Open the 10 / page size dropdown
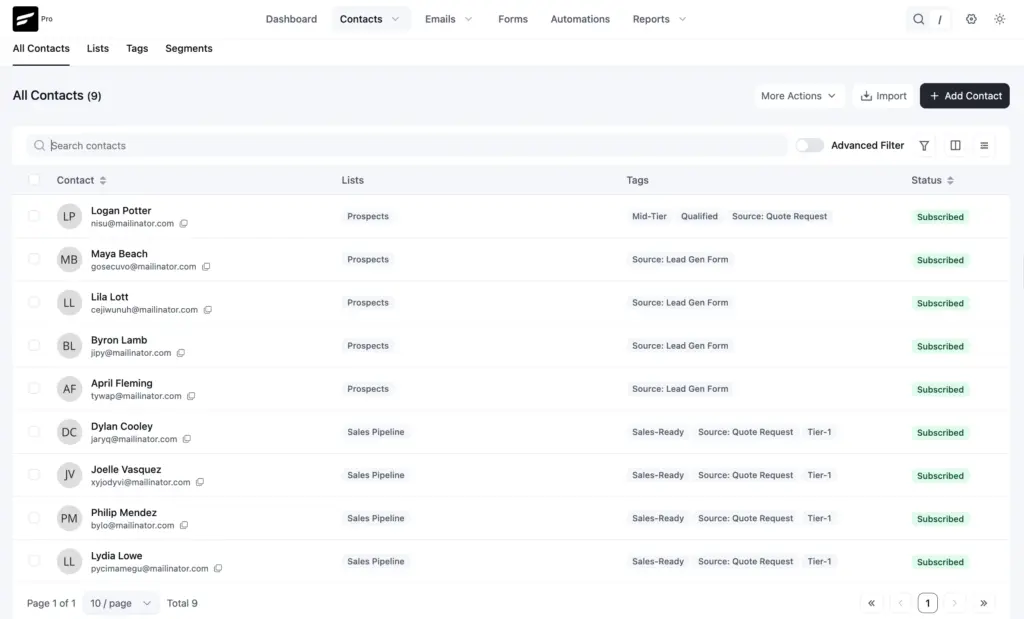 point(120,603)
